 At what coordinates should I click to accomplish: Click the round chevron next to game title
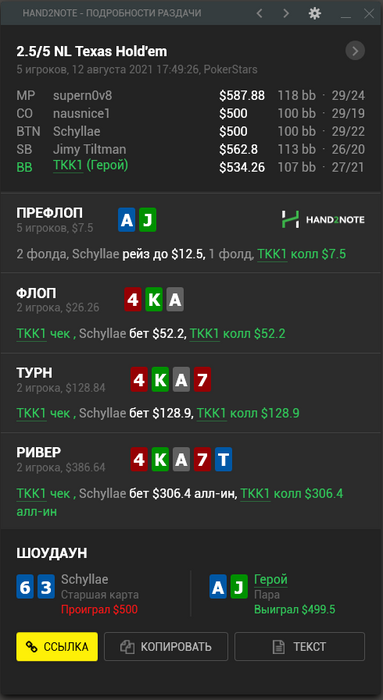tap(355, 51)
